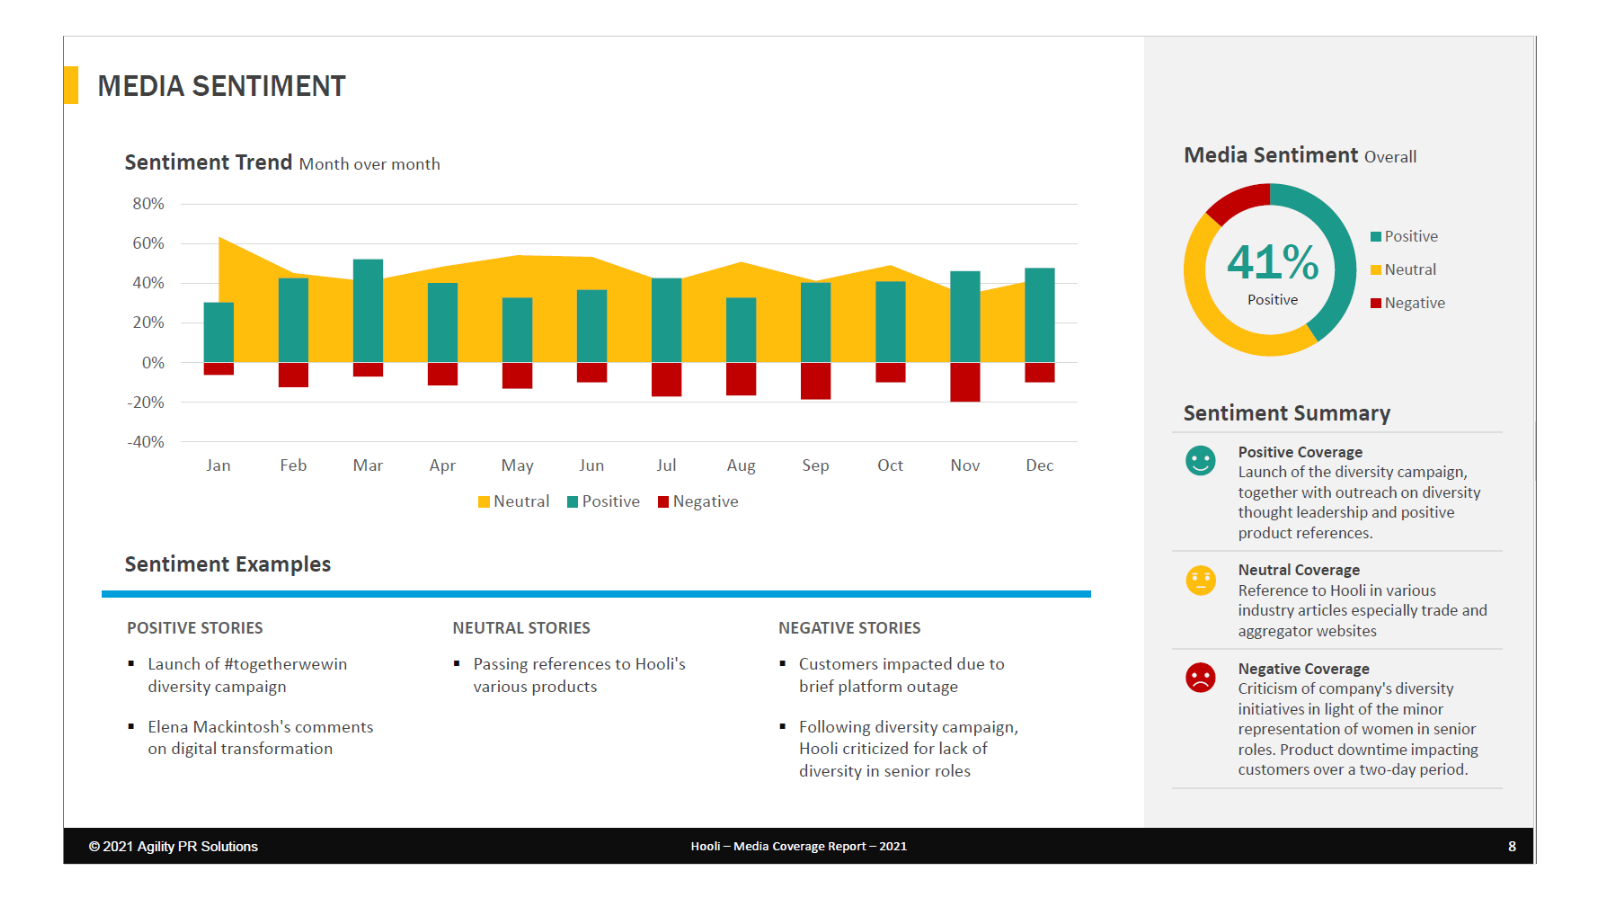Click the yellow Neutral legend swatch by the donut

(x=1376, y=270)
